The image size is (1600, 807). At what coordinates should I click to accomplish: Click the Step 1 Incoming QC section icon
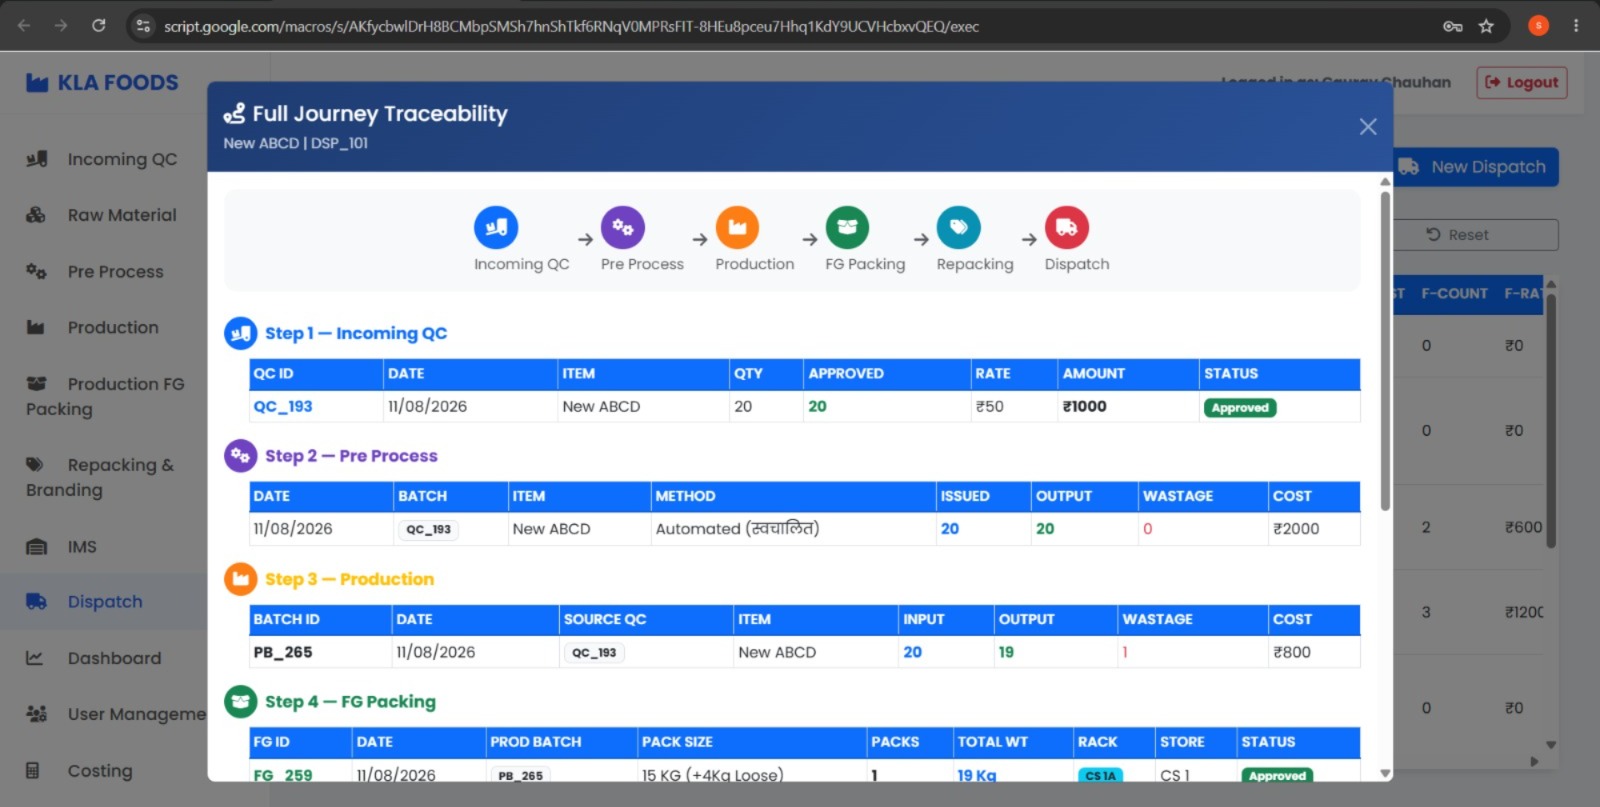[x=241, y=334]
